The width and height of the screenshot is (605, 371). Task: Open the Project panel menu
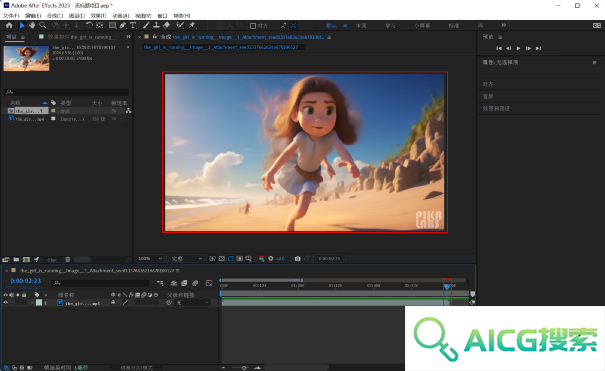23,37
